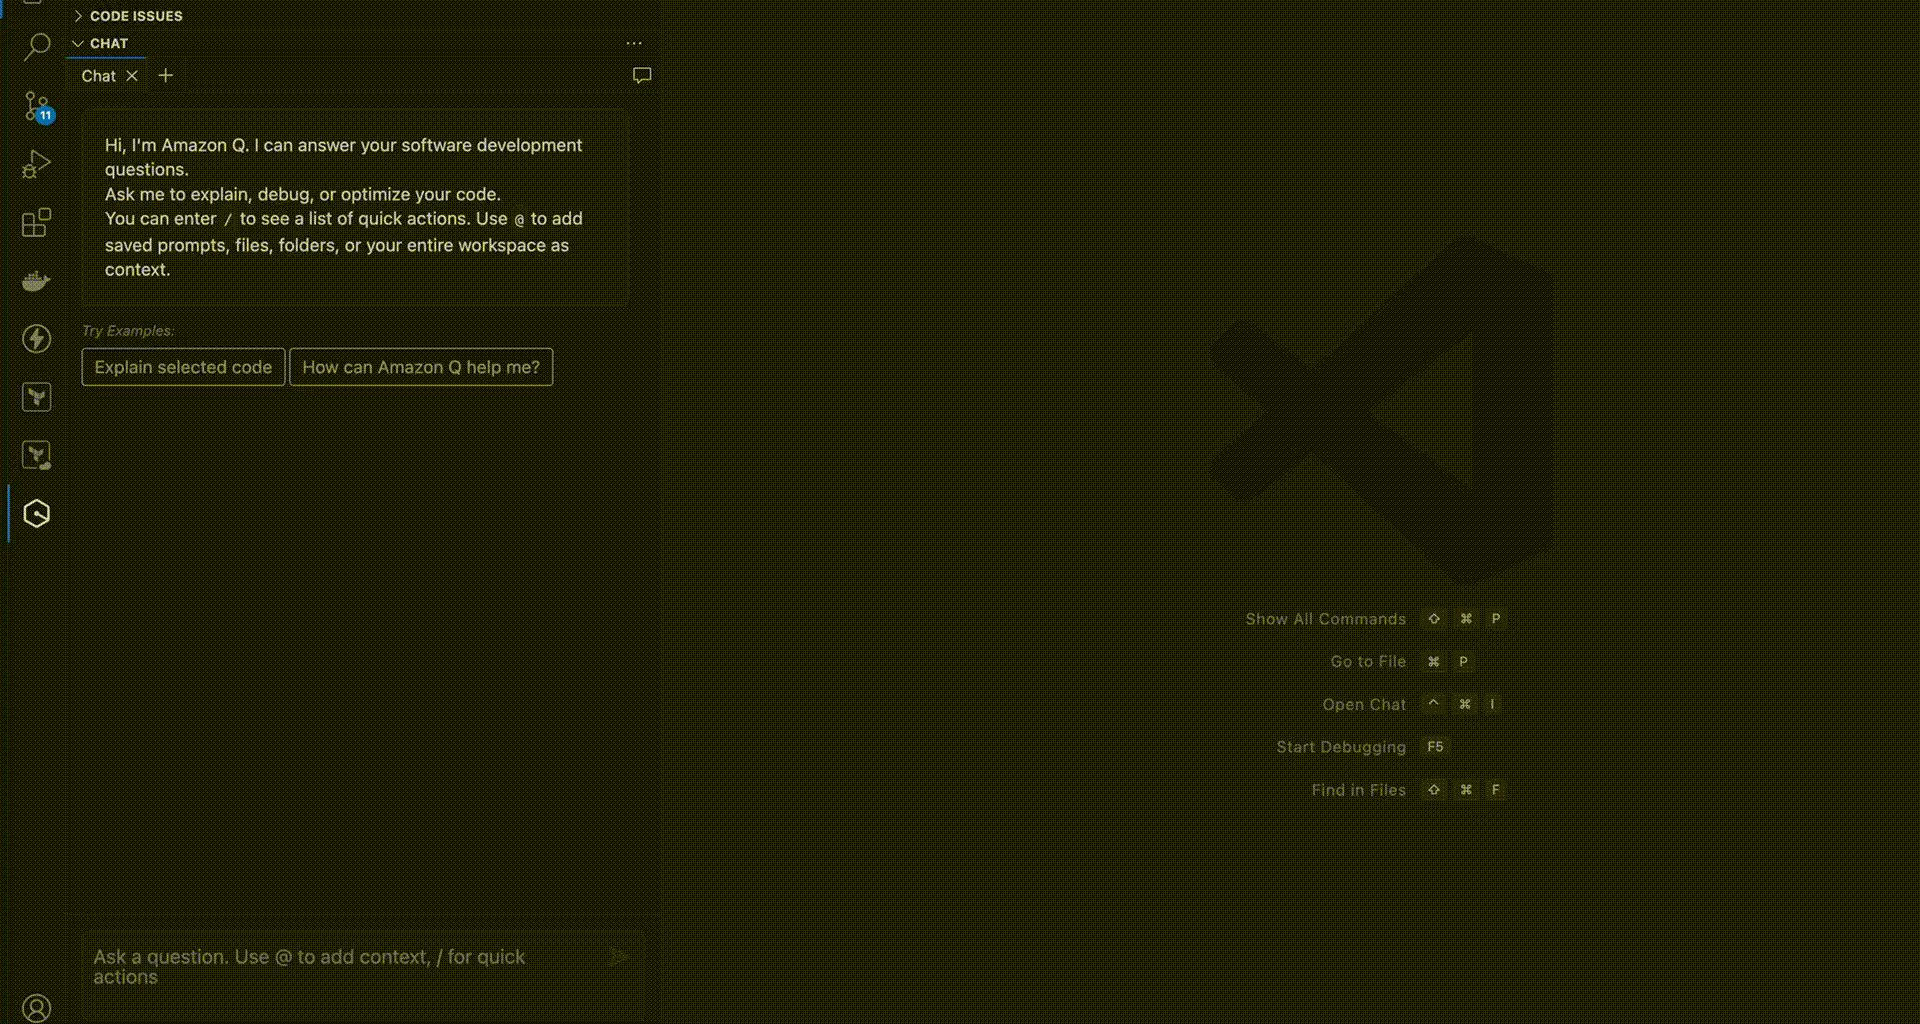Click How can Amazon Q help me?
Viewport: 1920px width, 1024px height.
tap(421, 367)
